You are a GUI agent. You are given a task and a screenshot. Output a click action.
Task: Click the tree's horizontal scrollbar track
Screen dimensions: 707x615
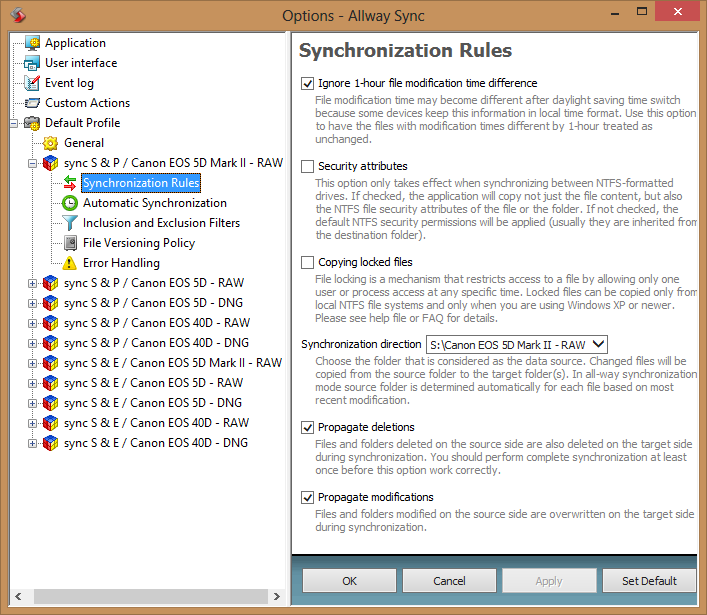click(x=151, y=596)
